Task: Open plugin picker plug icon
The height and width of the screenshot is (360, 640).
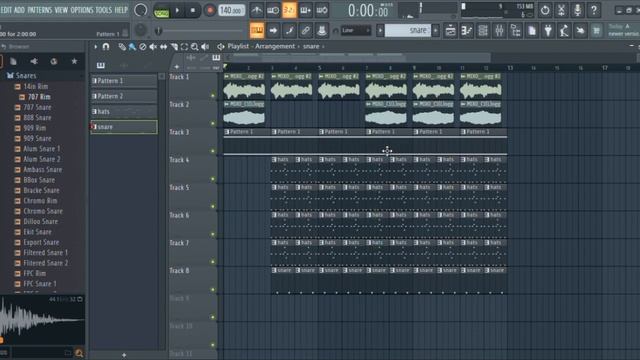Action: (548, 30)
